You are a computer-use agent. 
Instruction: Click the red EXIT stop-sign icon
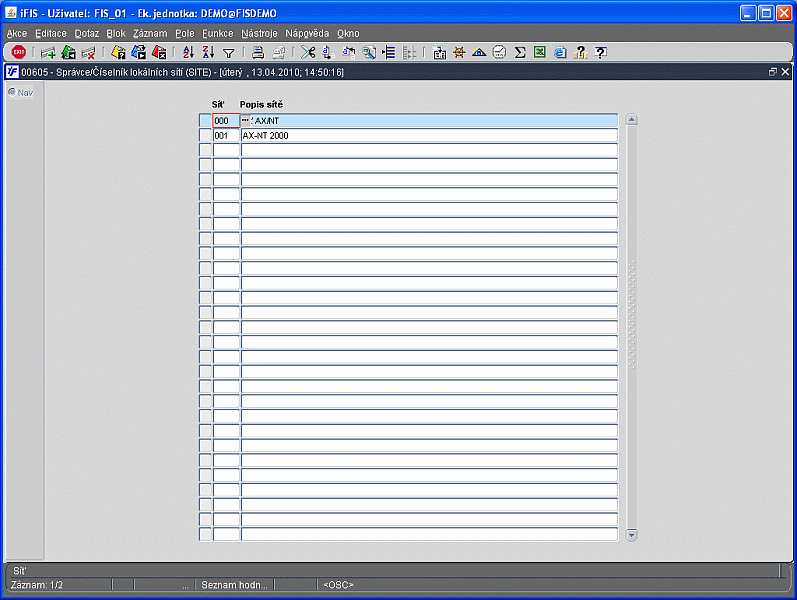pos(19,52)
